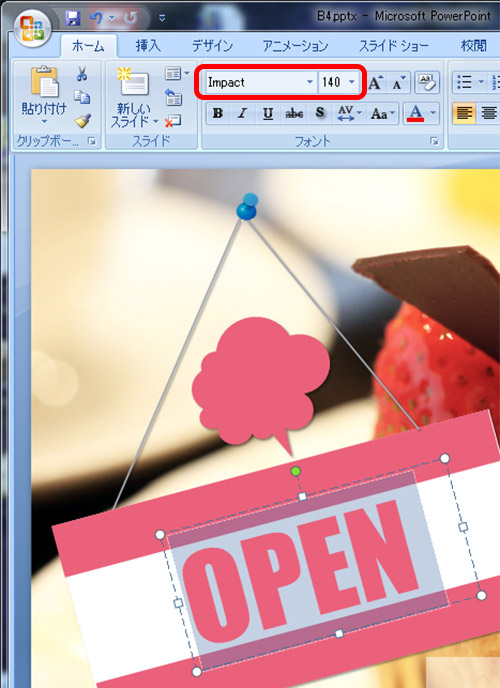Increase font size with large A icon
The height and width of the screenshot is (688, 500).
tap(376, 82)
